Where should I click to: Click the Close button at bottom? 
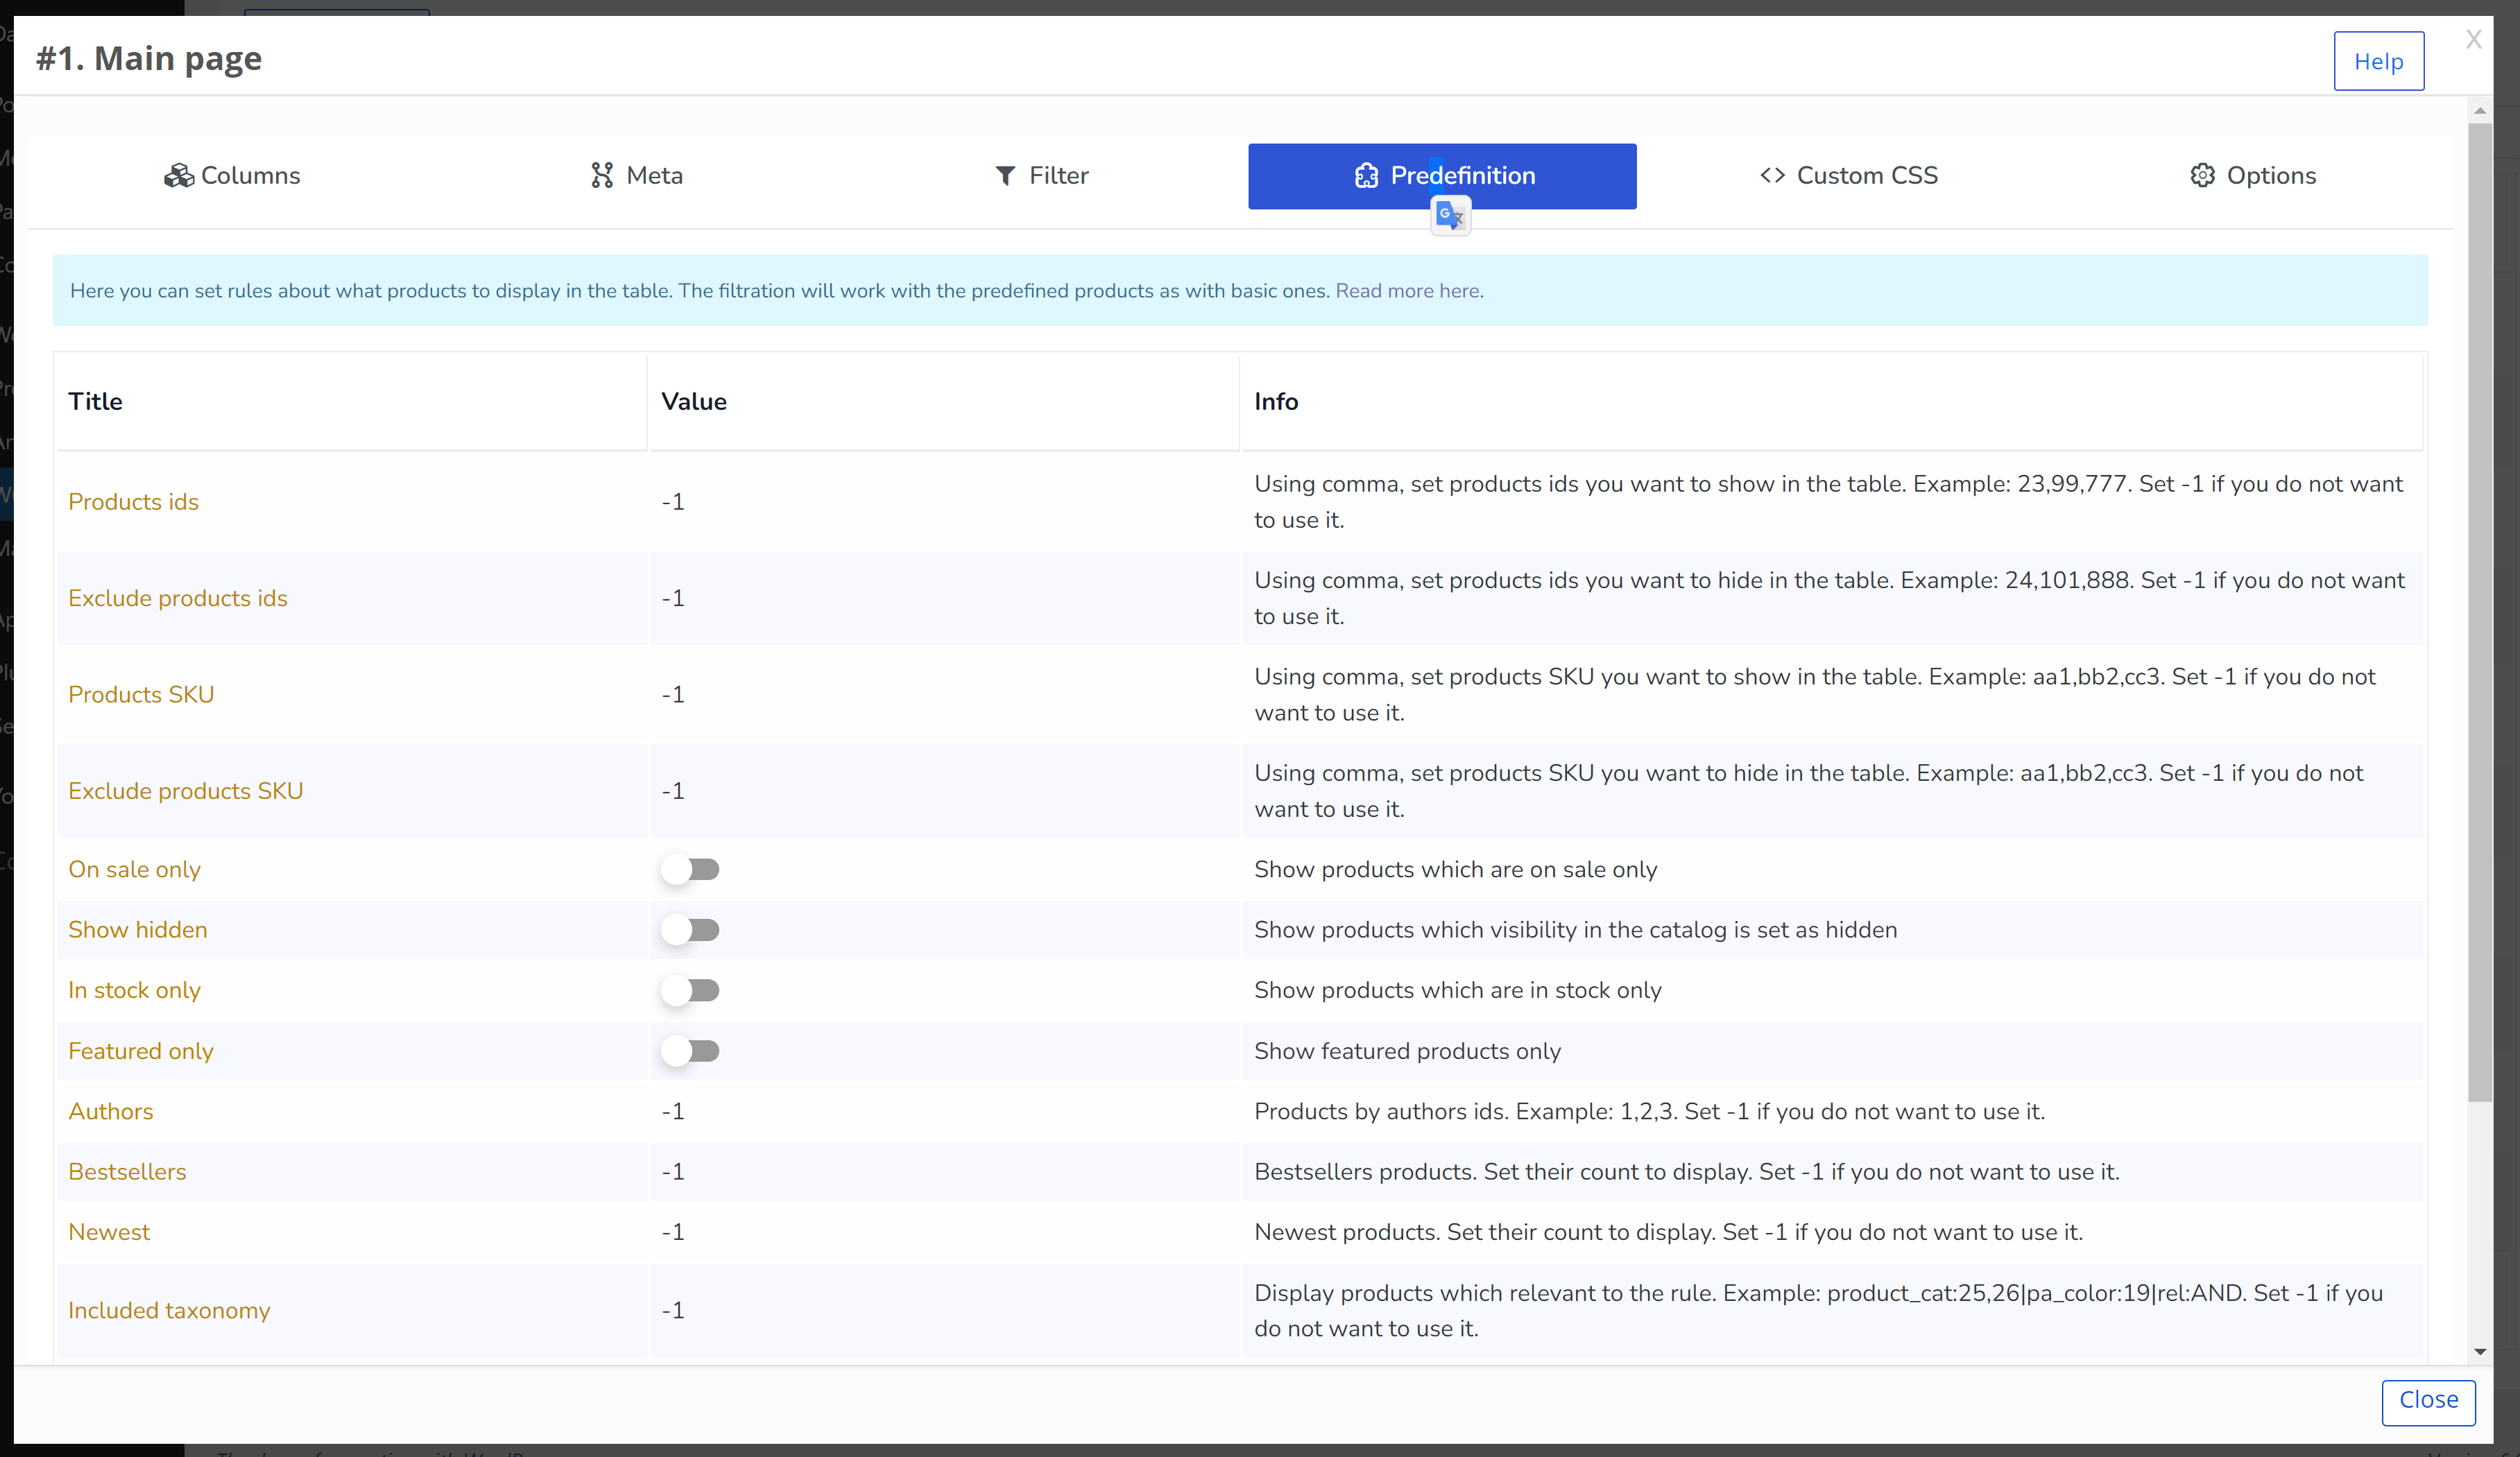[x=2428, y=1400]
